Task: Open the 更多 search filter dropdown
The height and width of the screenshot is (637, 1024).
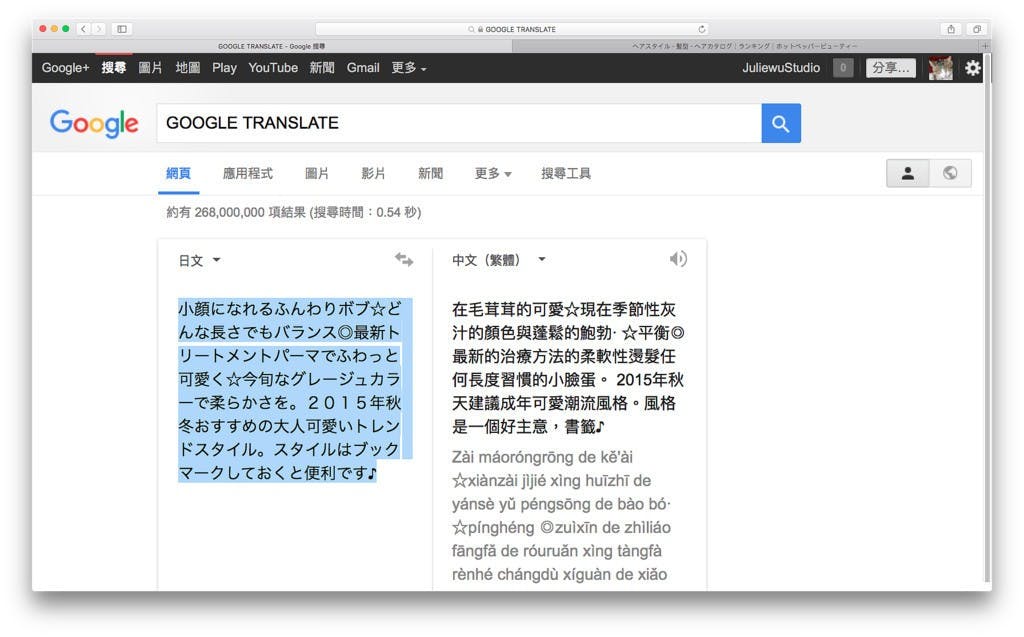Action: tap(493, 173)
